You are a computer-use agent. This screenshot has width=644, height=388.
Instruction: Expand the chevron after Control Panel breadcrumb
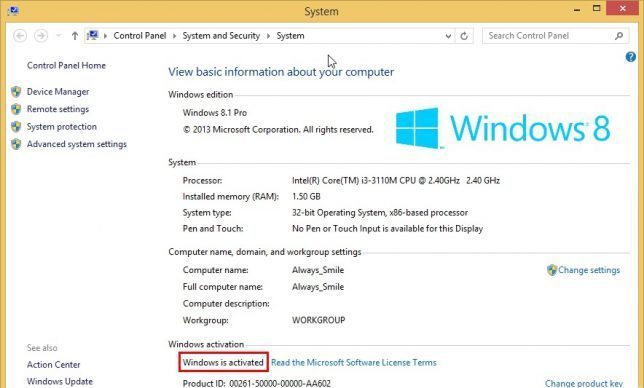(x=174, y=36)
